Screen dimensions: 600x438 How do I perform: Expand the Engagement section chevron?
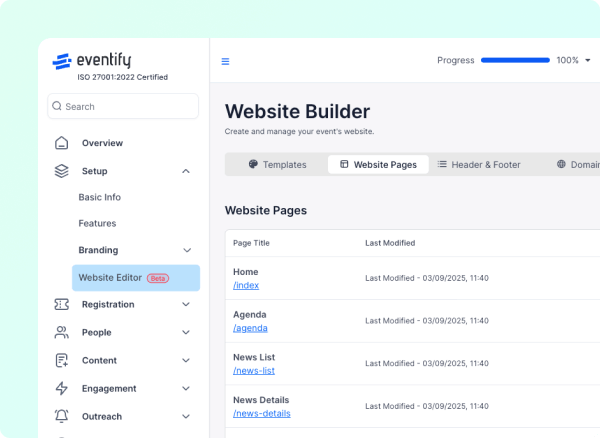coord(186,388)
